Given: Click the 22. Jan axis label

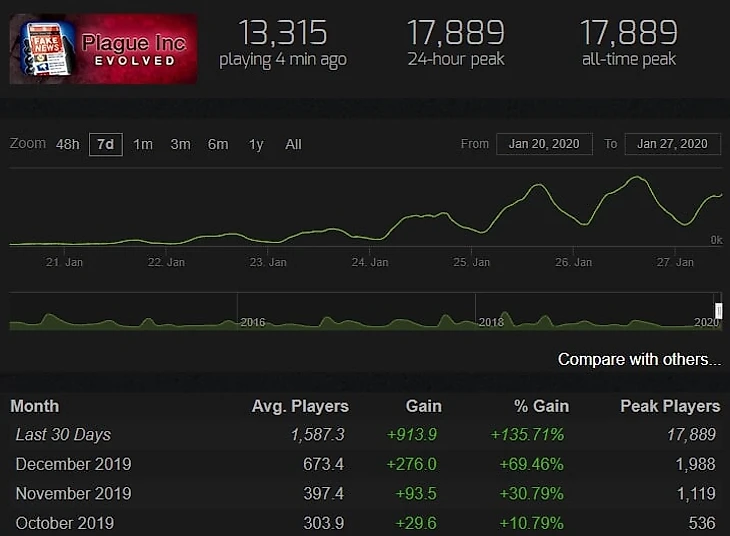Looking at the screenshot, I should pos(166,262).
